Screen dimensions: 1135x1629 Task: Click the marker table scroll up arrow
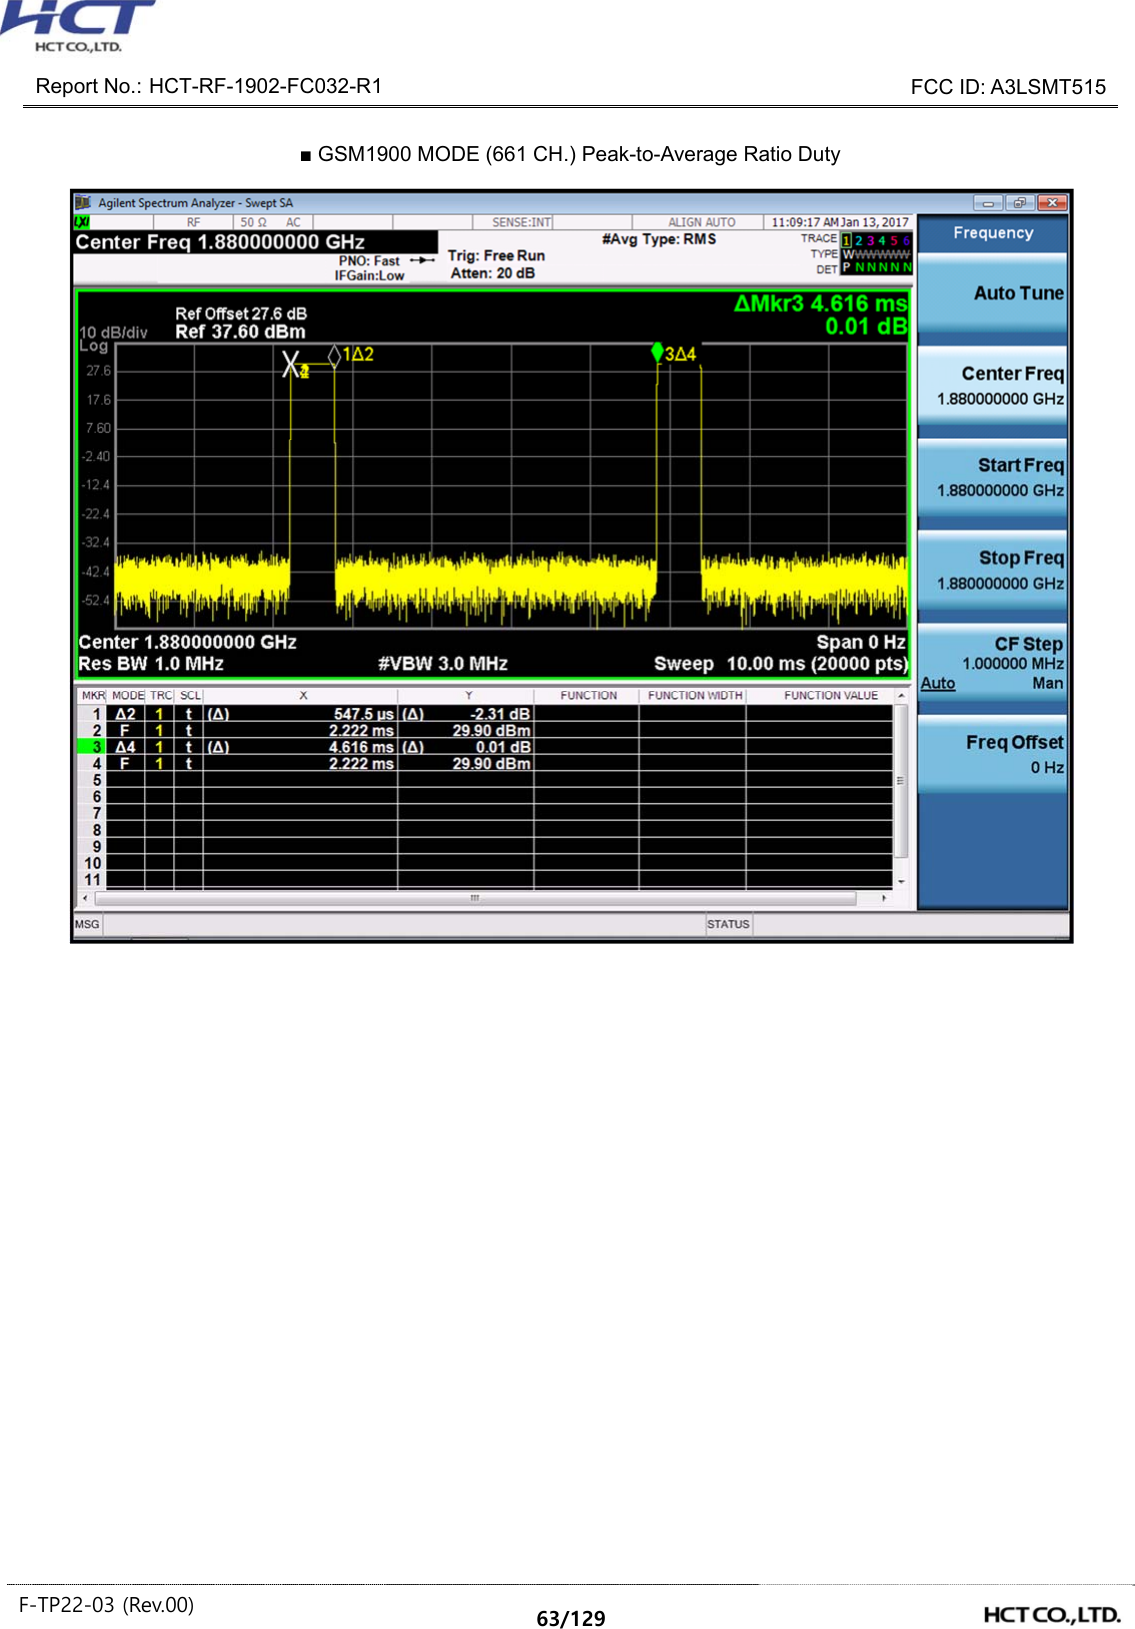pyautogui.click(x=901, y=696)
